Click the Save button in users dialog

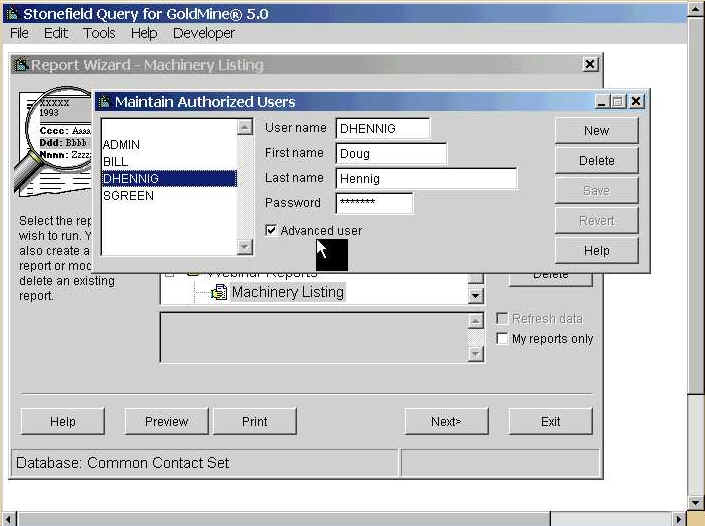[x=597, y=191]
